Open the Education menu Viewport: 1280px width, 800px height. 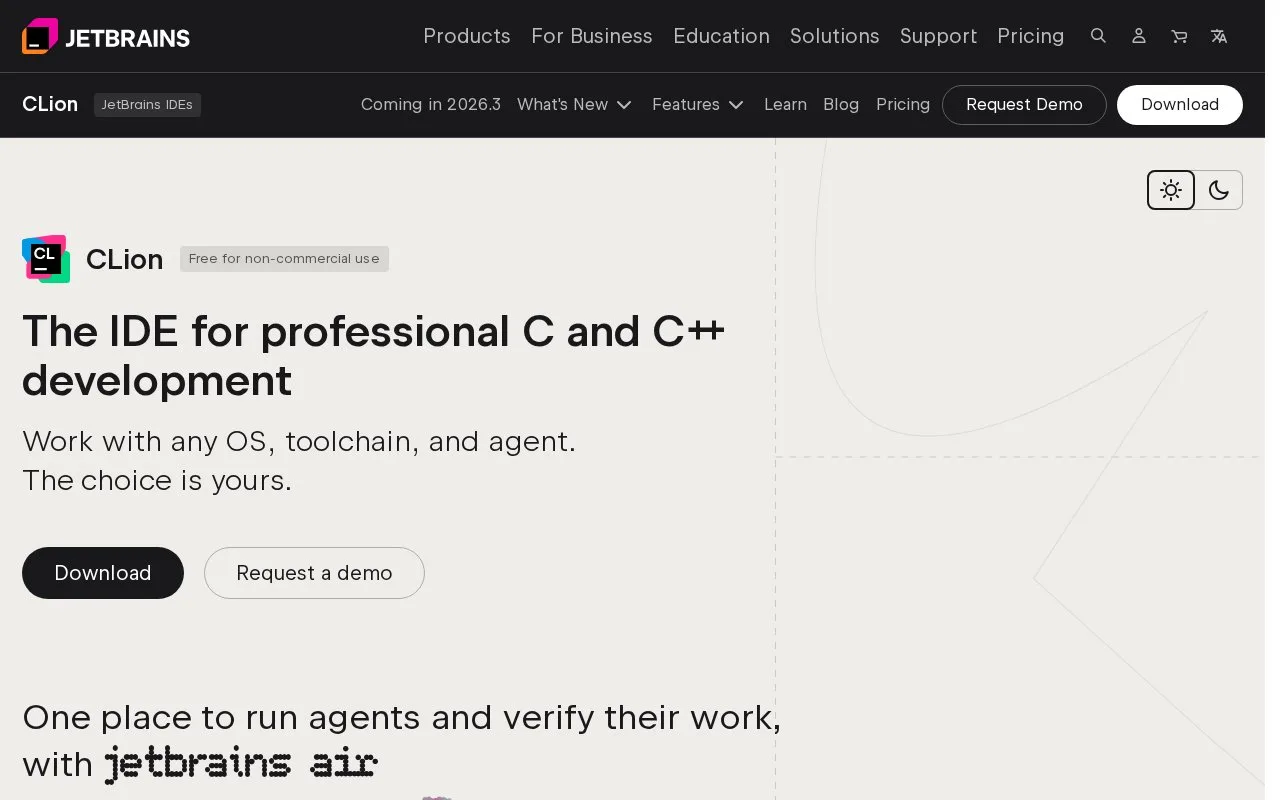pyautogui.click(x=721, y=36)
